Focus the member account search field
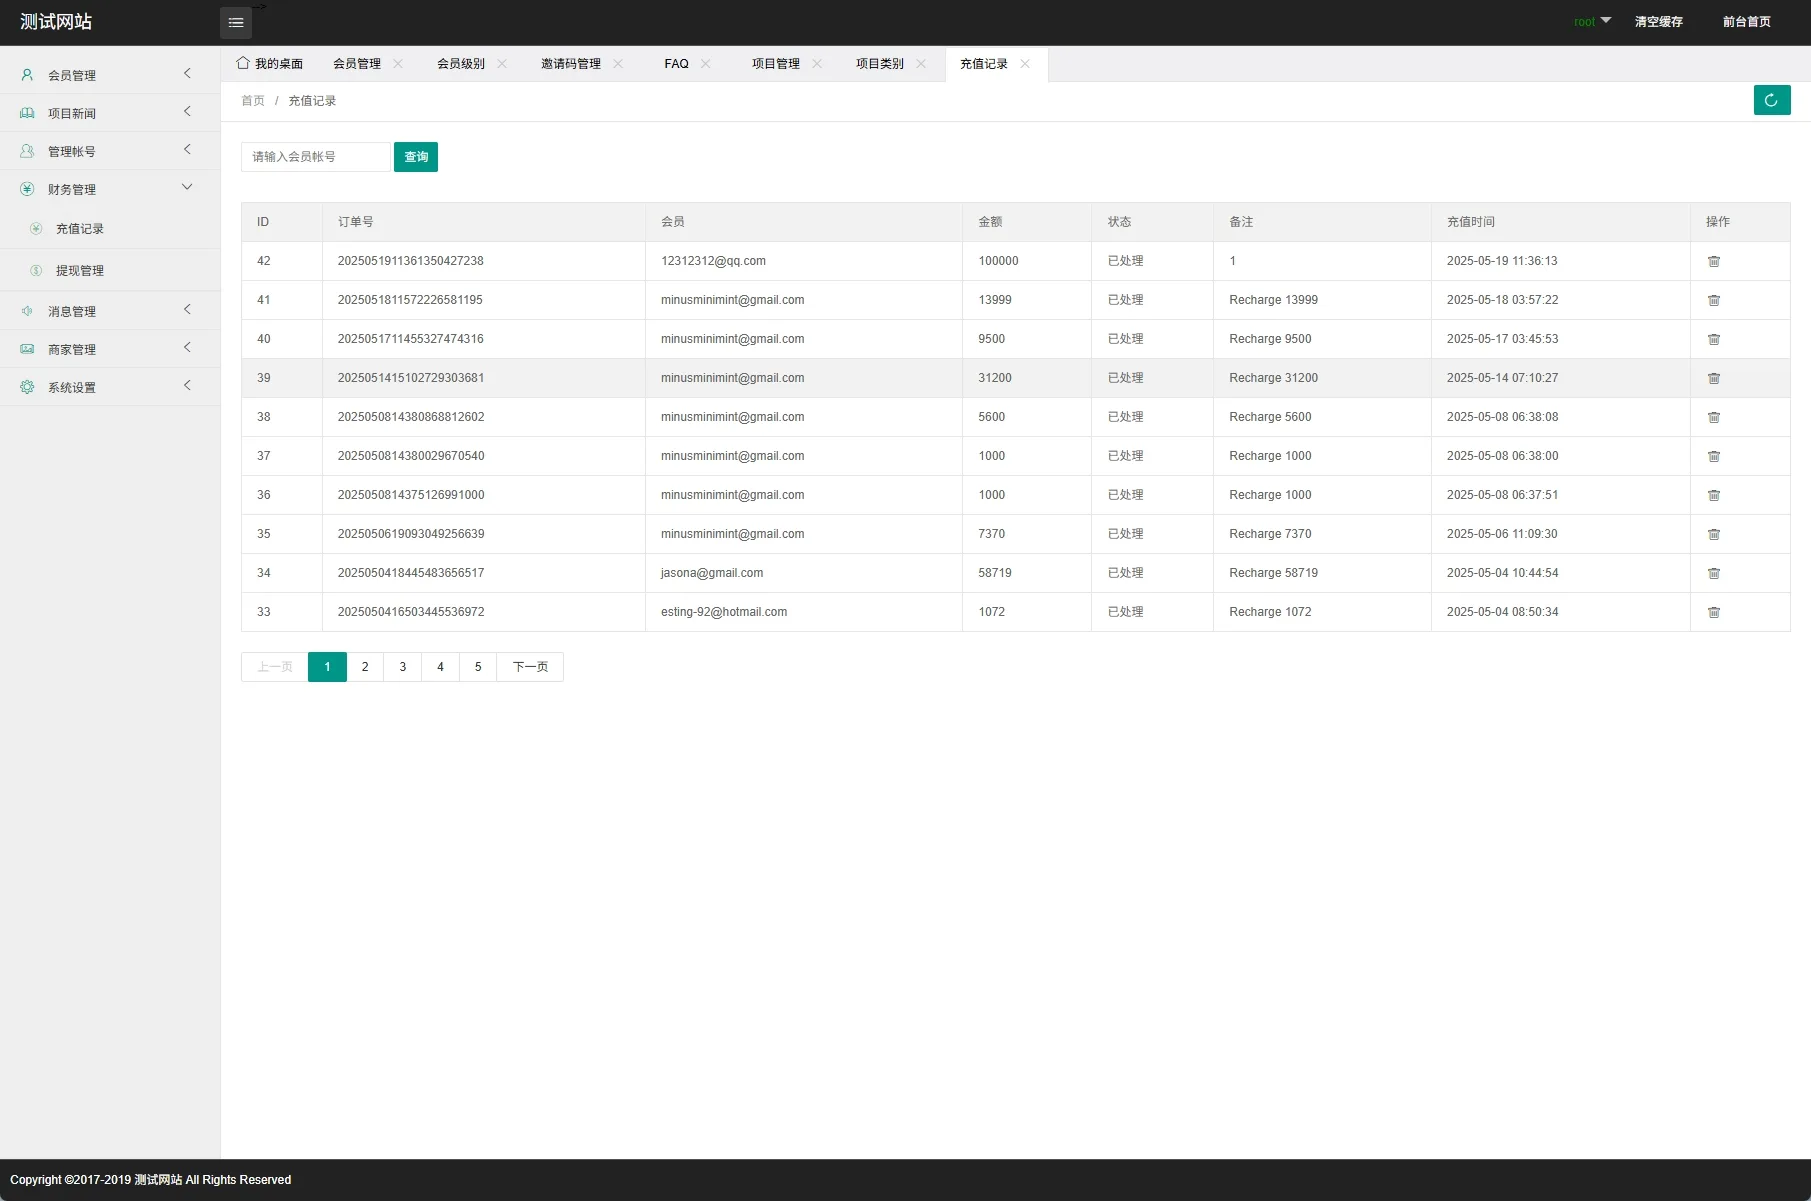The width and height of the screenshot is (1811, 1201). click(x=315, y=157)
